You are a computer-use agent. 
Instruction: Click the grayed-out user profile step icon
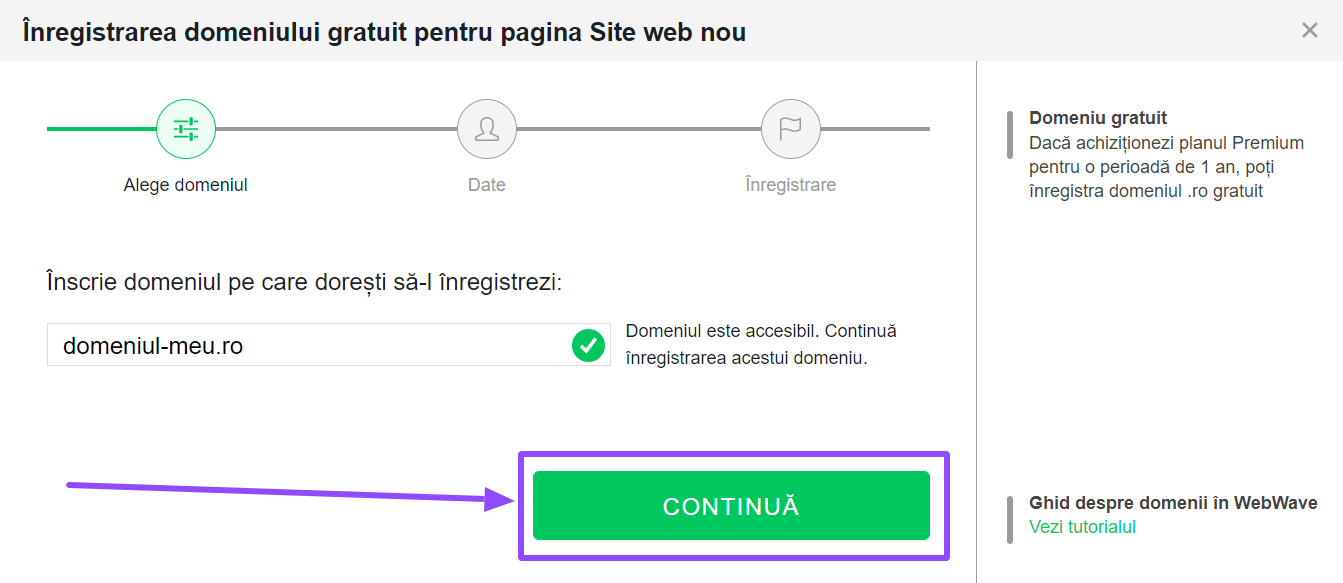487,128
